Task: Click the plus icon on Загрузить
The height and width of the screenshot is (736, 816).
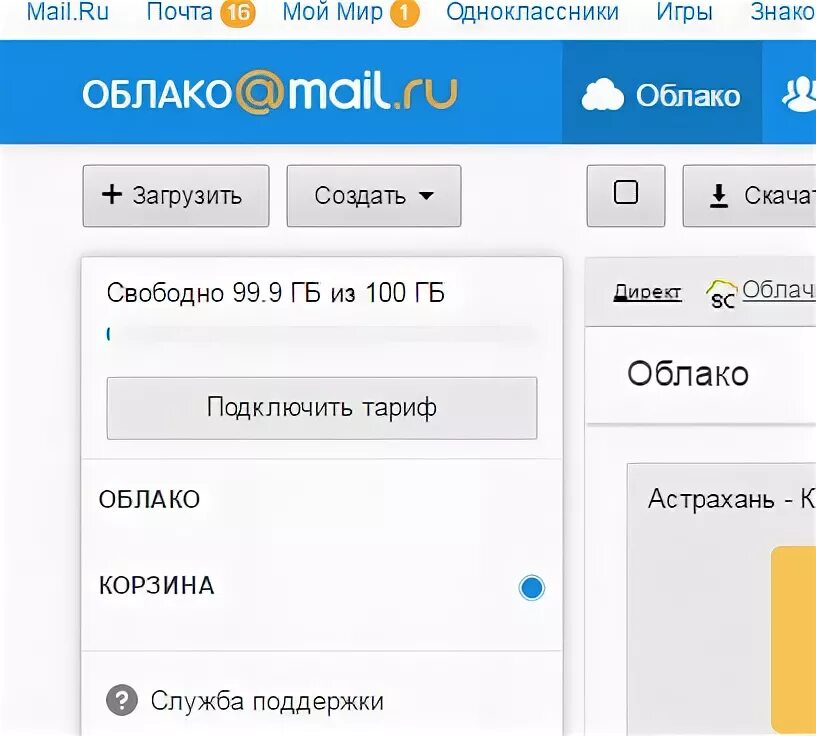Action: 112,195
